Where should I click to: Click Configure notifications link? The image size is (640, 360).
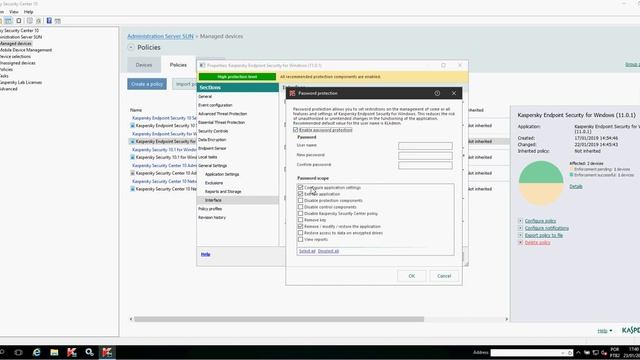pyautogui.click(x=547, y=228)
